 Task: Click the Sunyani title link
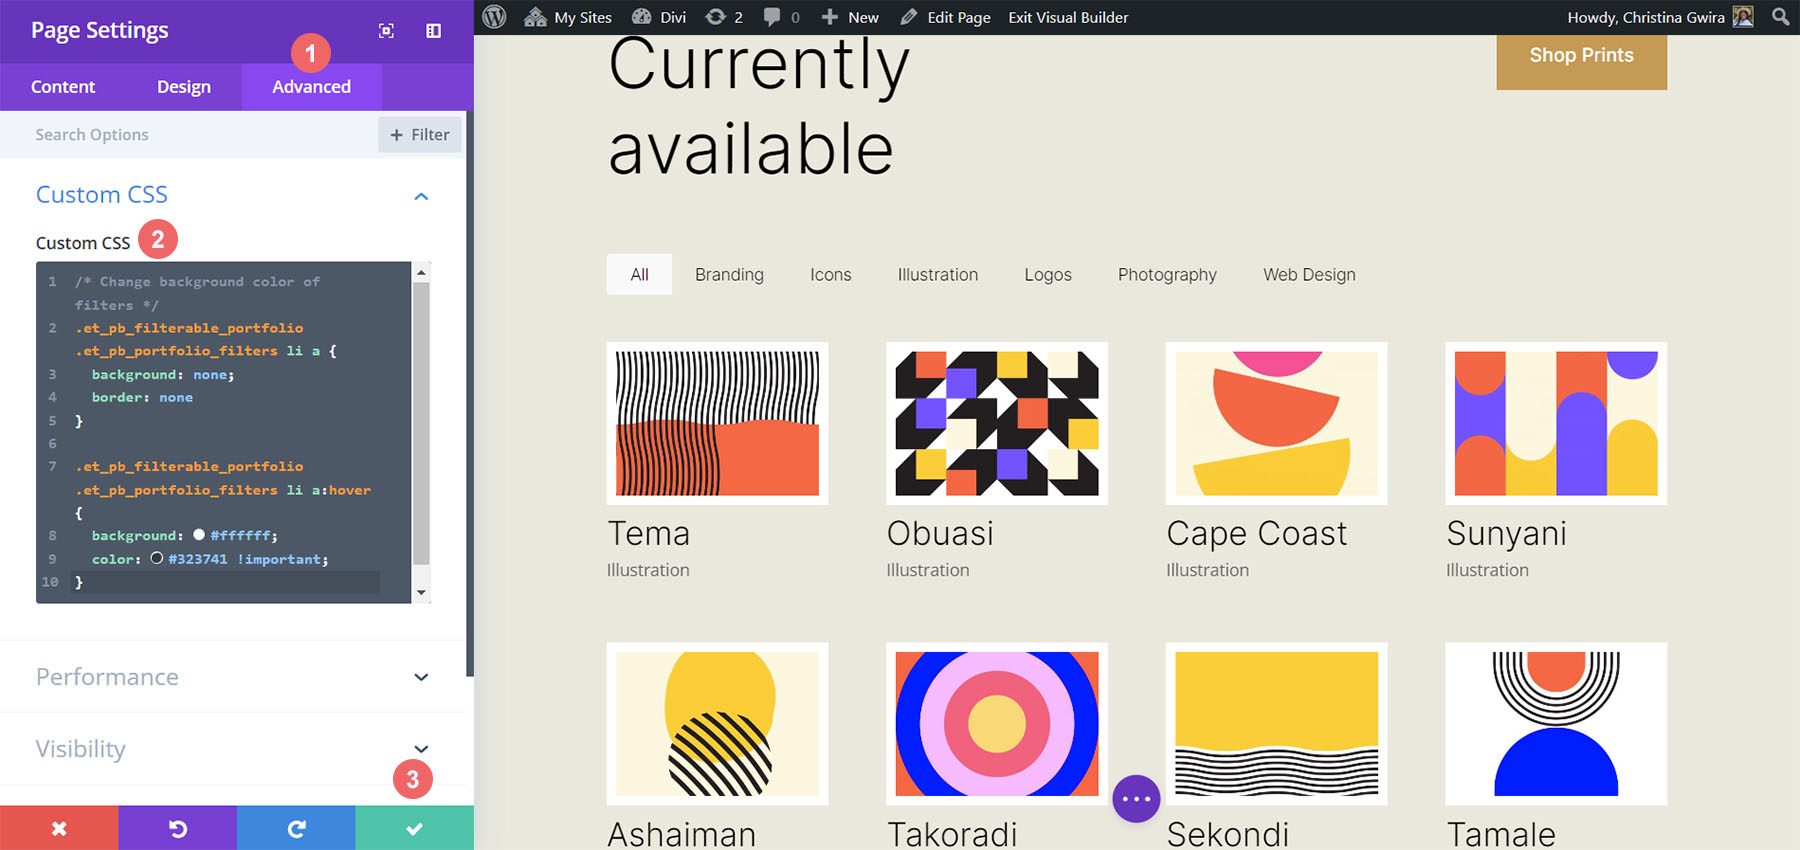(x=1506, y=535)
